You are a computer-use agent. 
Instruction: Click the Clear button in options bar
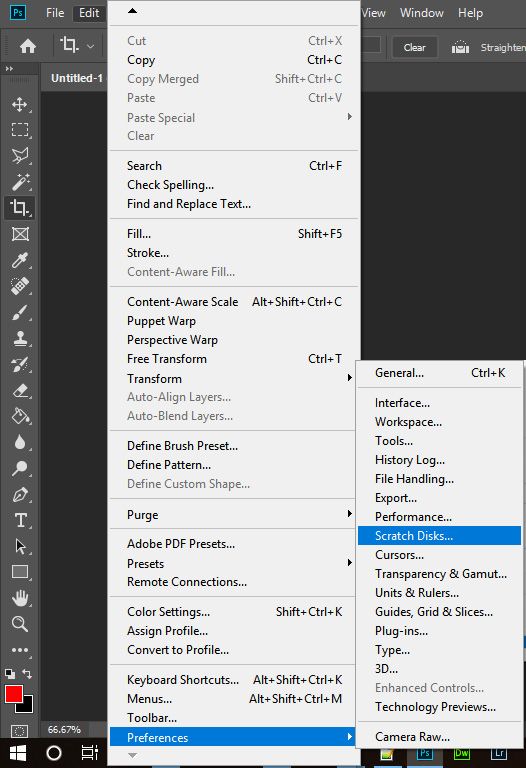pos(414,48)
